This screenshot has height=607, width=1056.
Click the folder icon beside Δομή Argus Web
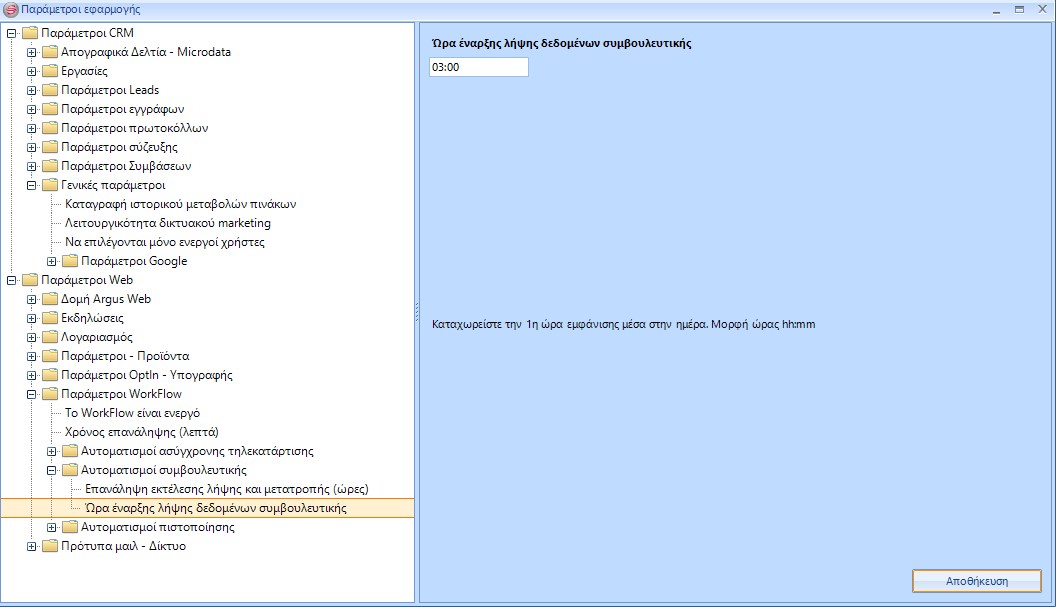[49, 299]
